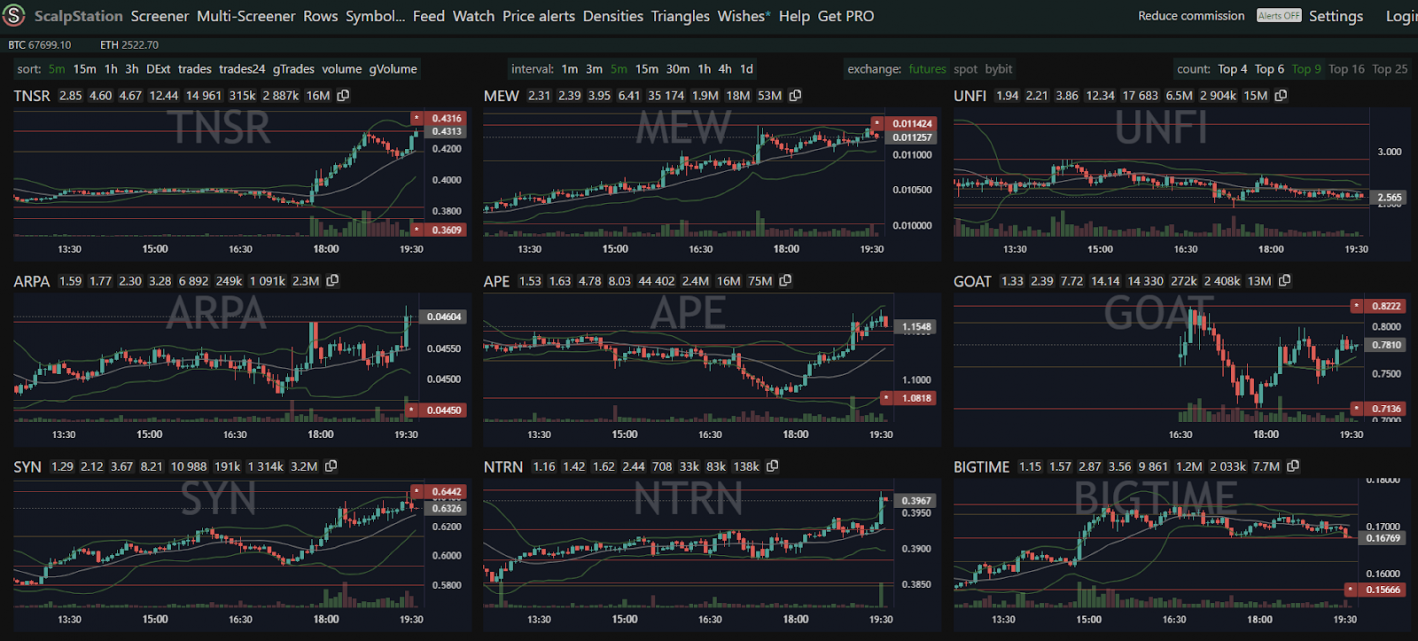Copy the TNSR symbol with its copy icon
The image size is (1418, 641).
[x=343, y=96]
